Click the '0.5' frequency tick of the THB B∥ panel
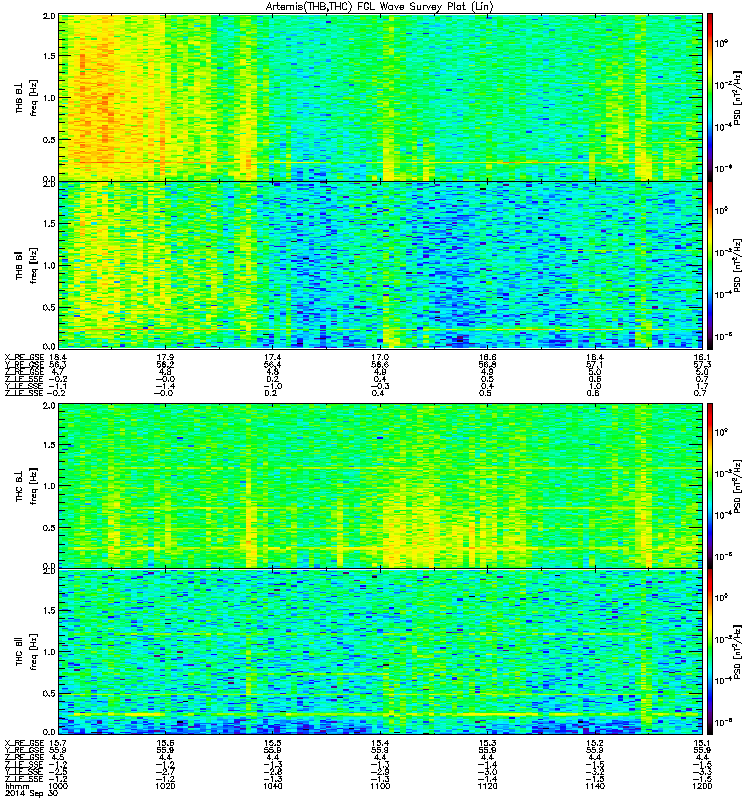 49,307
